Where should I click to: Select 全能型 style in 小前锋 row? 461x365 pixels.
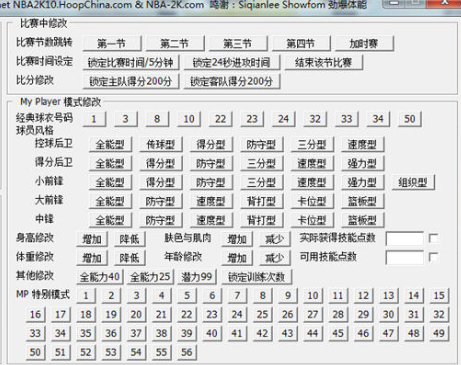click(110, 182)
